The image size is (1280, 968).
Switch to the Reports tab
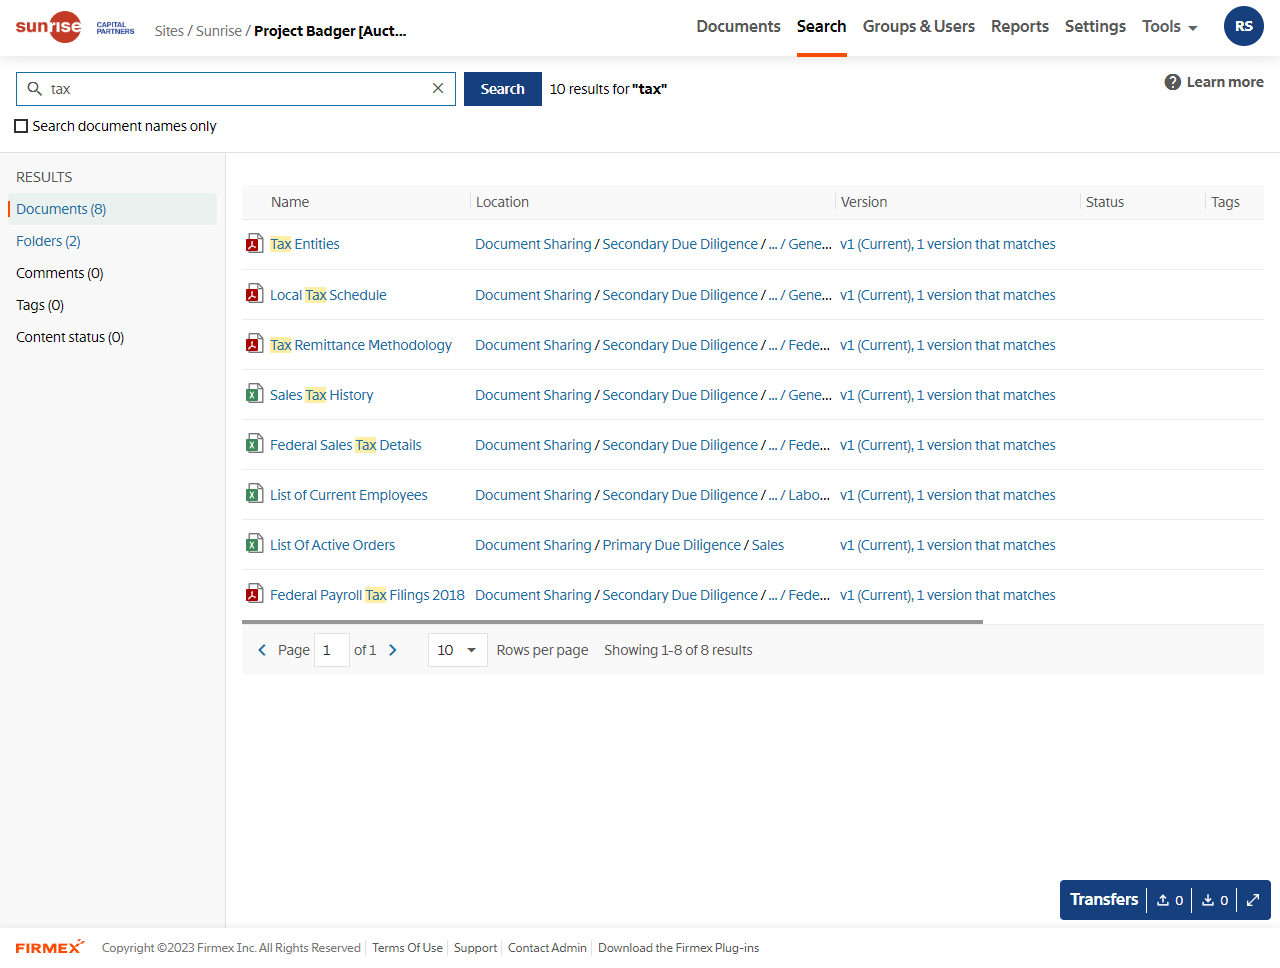pyautogui.click(x=1020, y=26)
